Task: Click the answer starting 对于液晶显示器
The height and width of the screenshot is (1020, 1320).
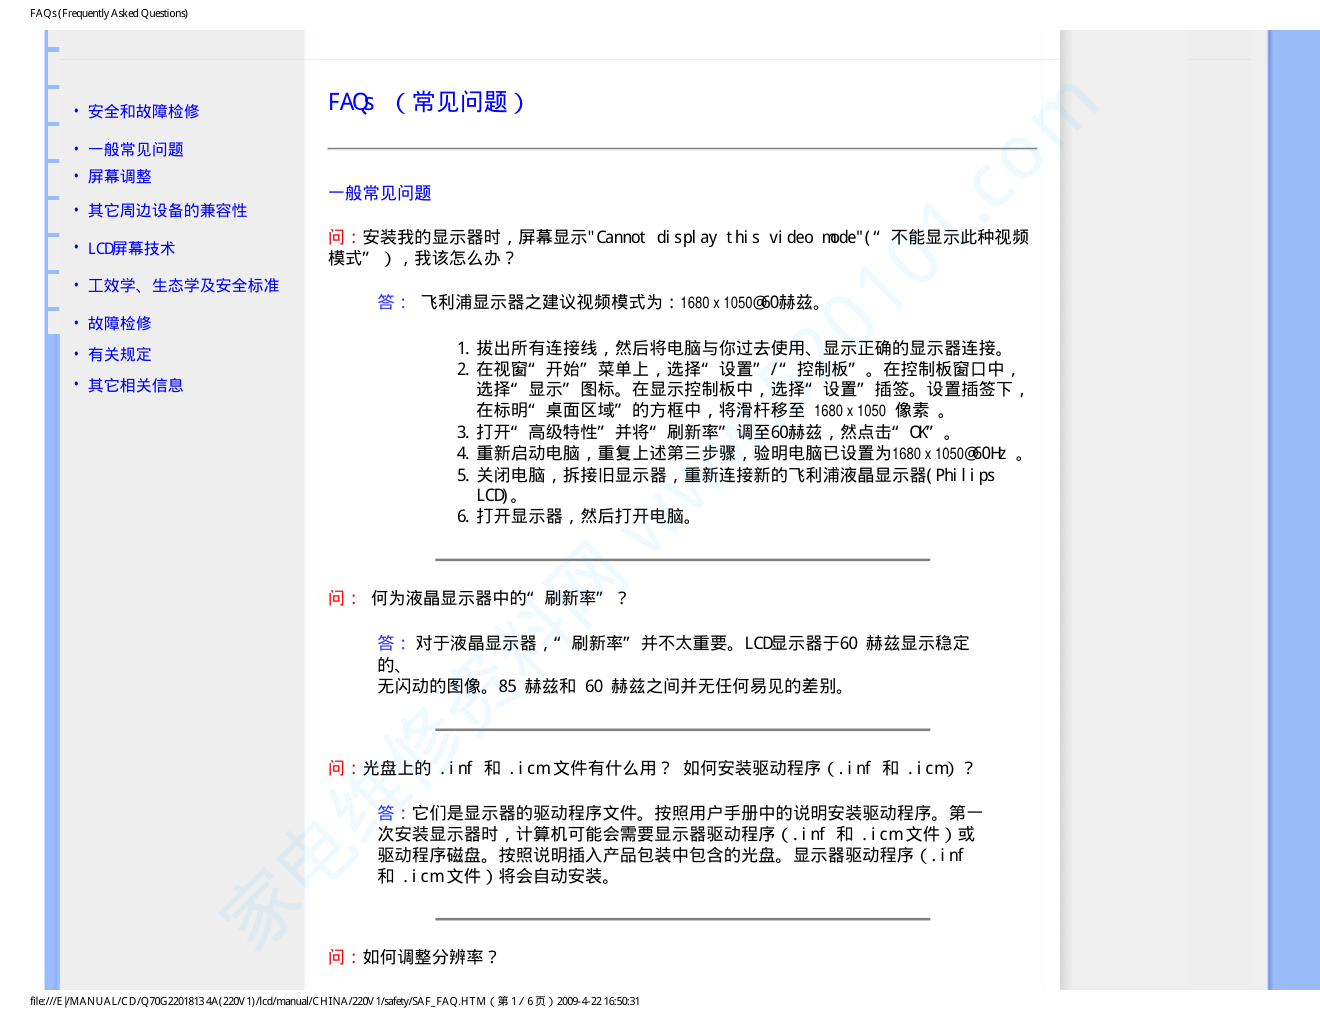Action: pyautogui.click(x=673, y=664)
